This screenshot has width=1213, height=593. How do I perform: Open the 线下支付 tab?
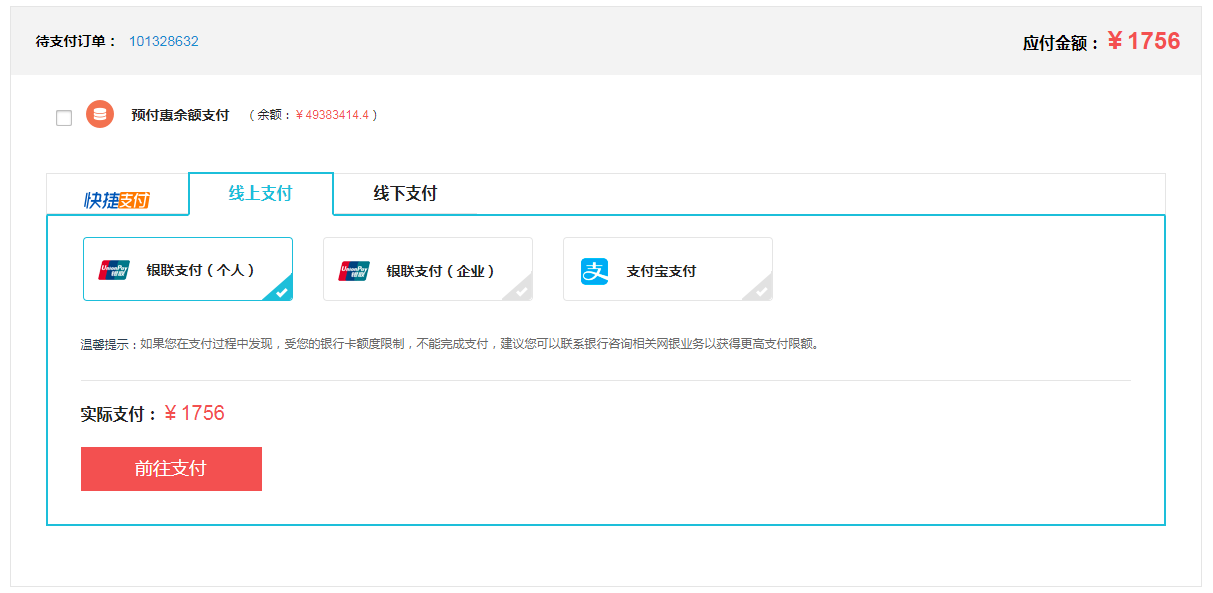(405, 194)
